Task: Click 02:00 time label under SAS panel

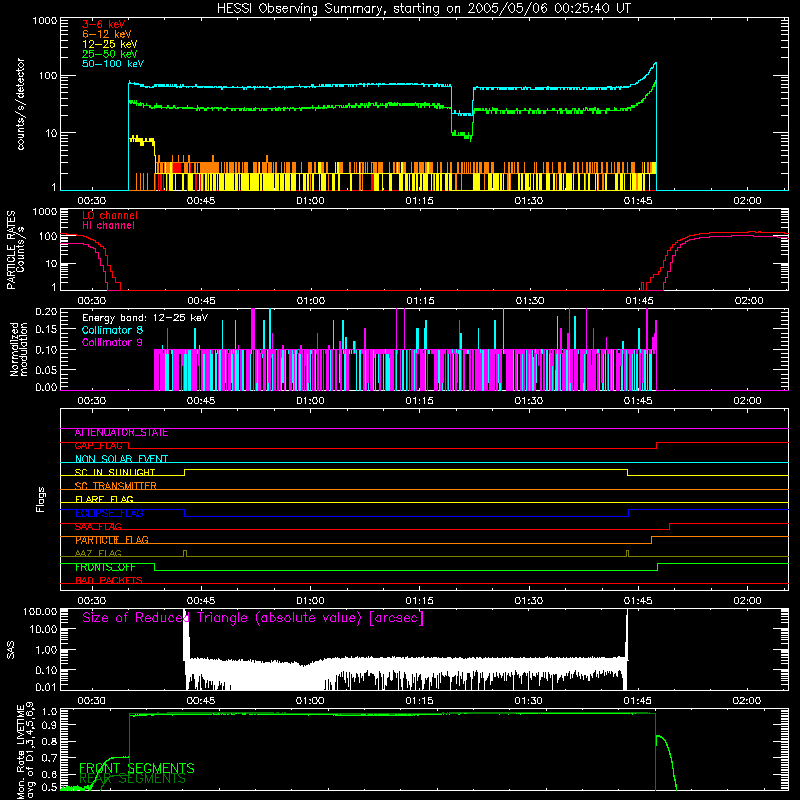Action: pyautogui.click(x=747, y=701)
